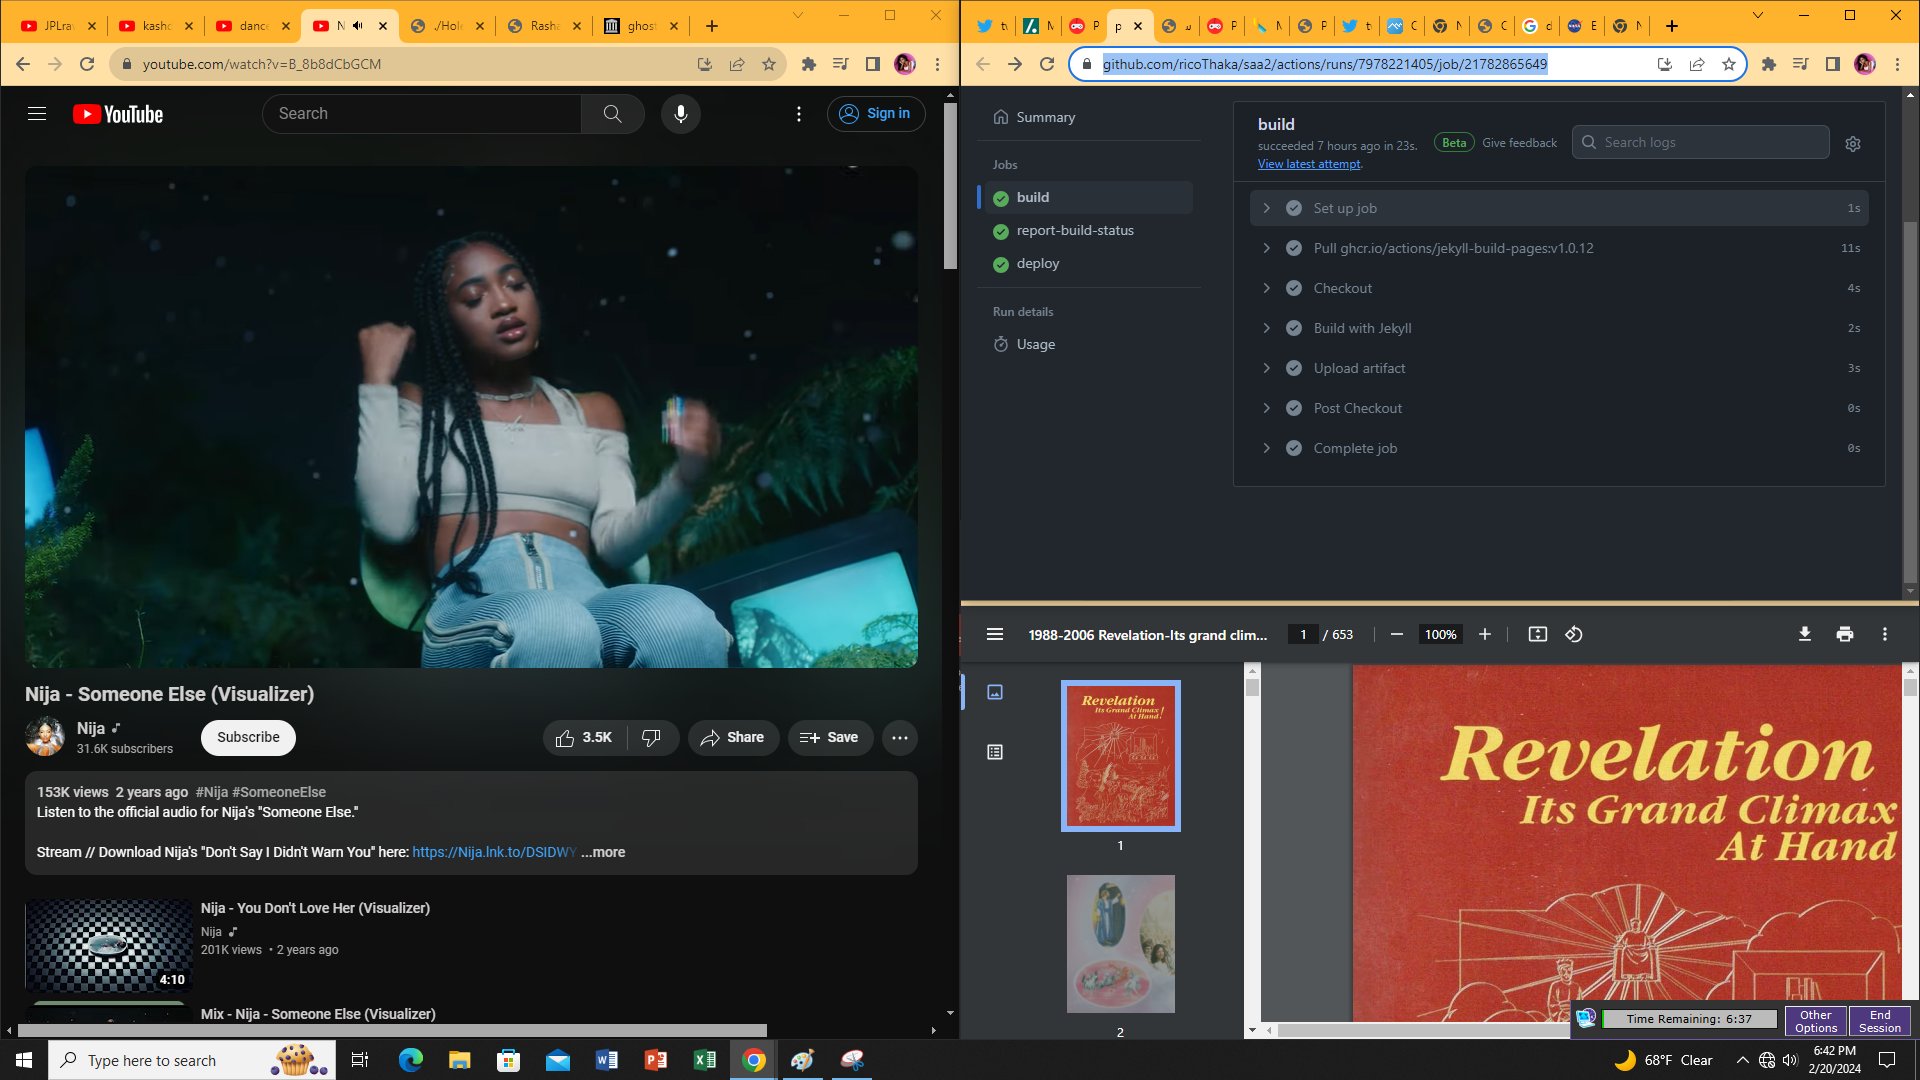
Task: Open GitHub log settings gear
Action: 1853,144
